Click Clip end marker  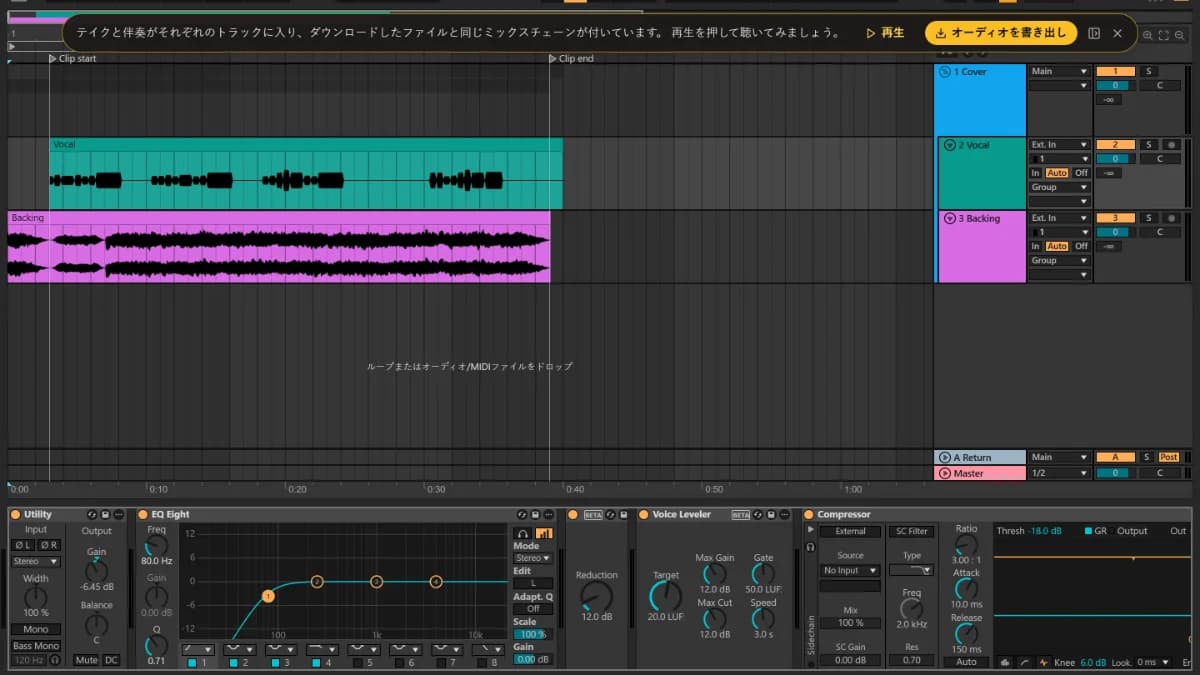pyautogui.click(x=572, y=59)
